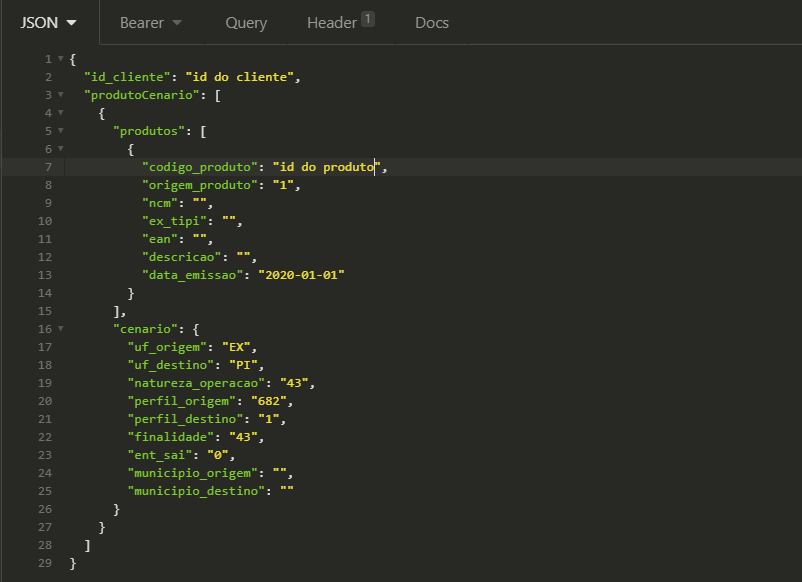Click the "ncm" key on line 9
Image resolution: width=802 pixels, height=582 pixels.
click(160, 203)
